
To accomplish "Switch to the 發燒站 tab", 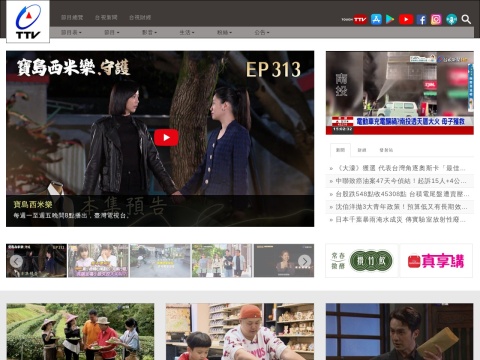I will pyautogui.click(x=386, y=150).
